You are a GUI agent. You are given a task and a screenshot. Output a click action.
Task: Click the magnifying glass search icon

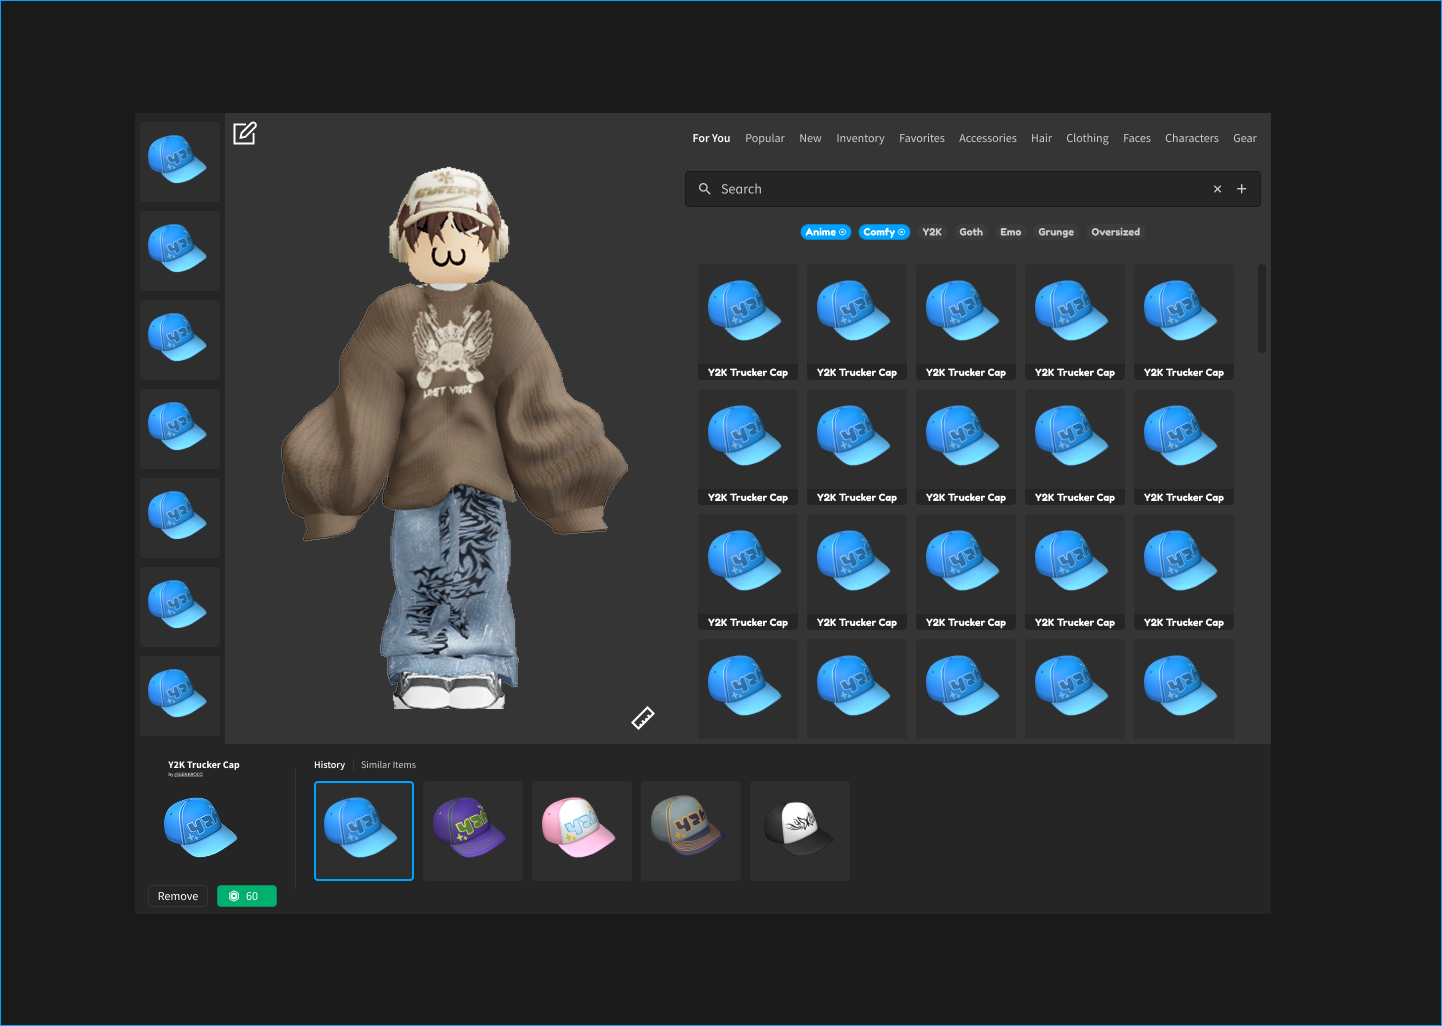(x=705, y=189)
